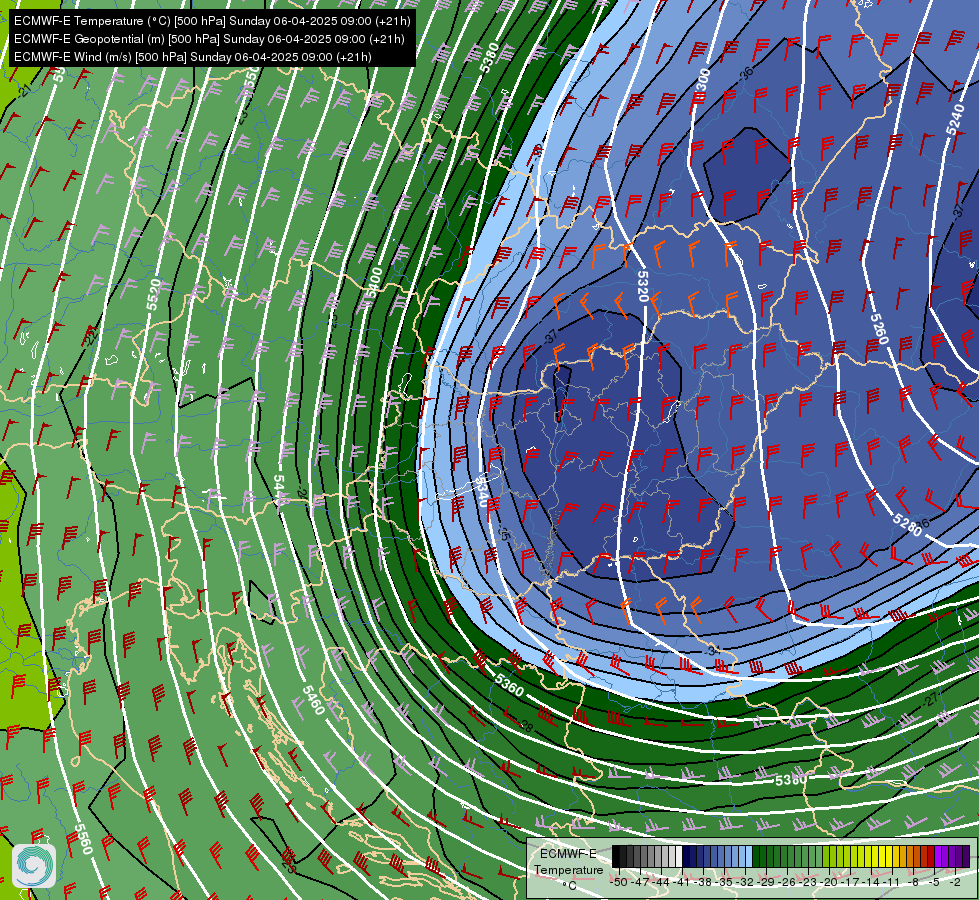Click the -27 isotherm label
Screen dimensions: 979x900
pyautogui.click(x=930, y=700)
